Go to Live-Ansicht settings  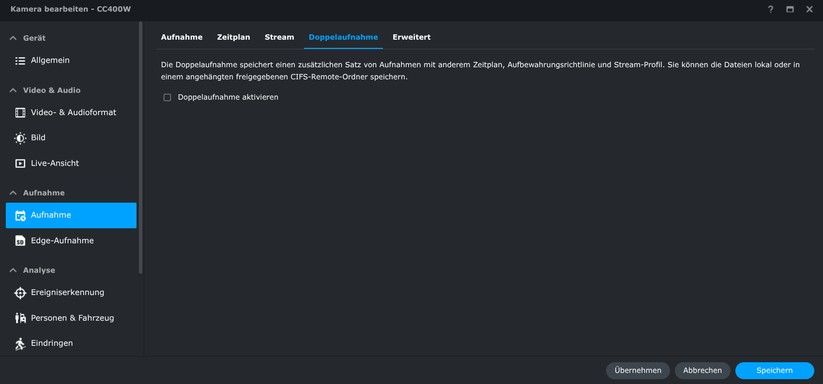coord(71,163)
